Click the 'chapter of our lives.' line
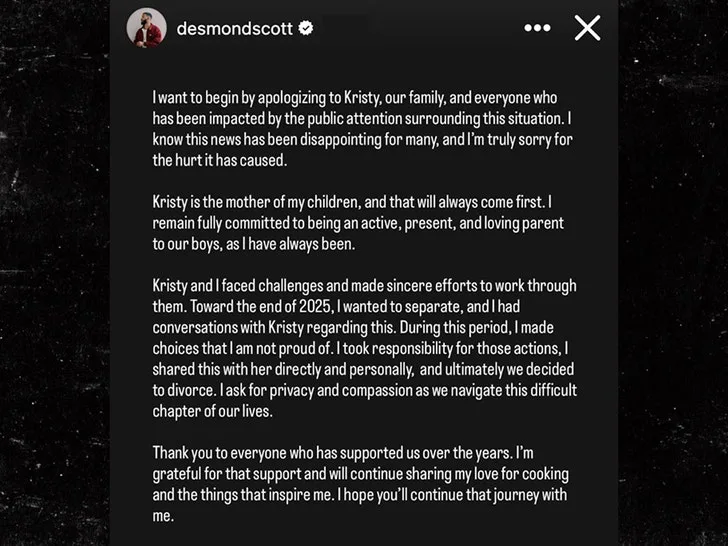Viewport: 728px width, 546px height. (213, 411)
